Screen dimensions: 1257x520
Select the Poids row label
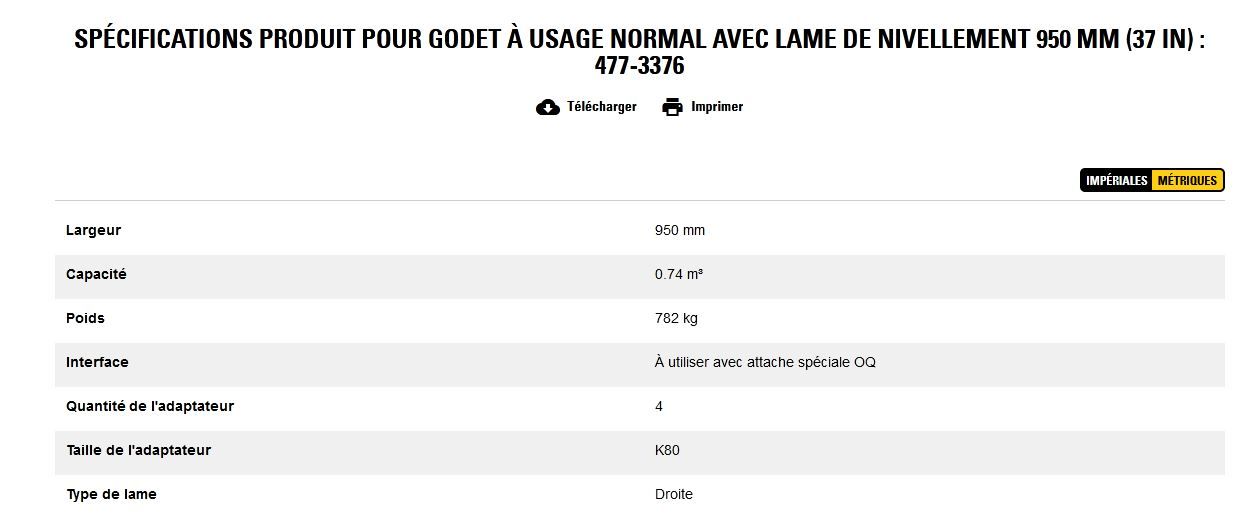(x=85, y=318)
